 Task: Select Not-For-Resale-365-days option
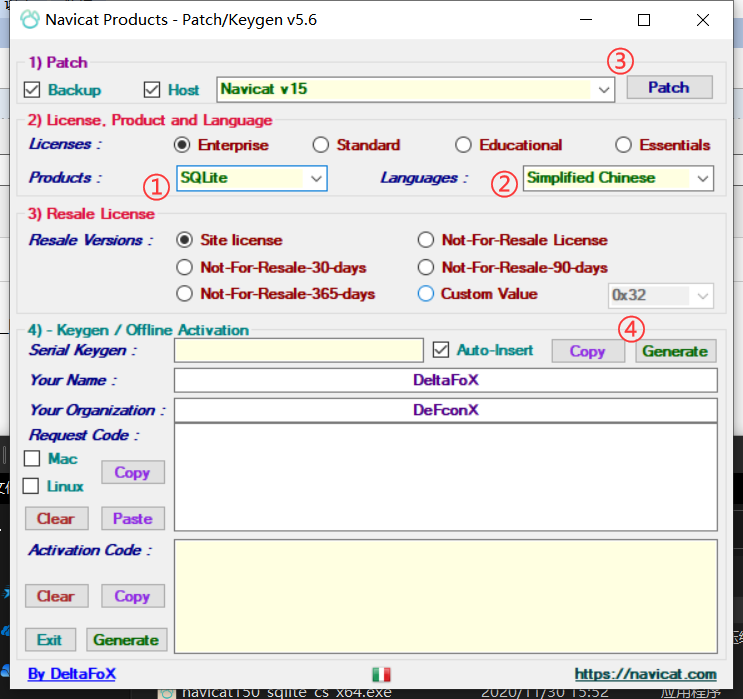184,294
